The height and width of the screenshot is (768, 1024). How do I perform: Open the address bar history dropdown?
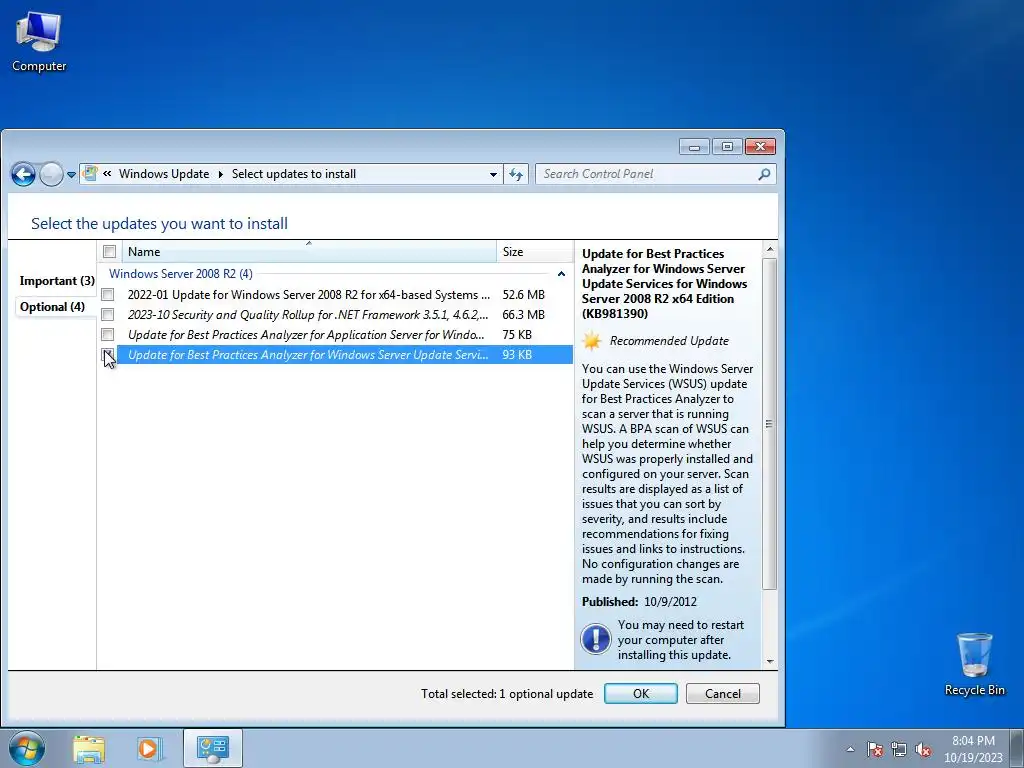[493, 174]
